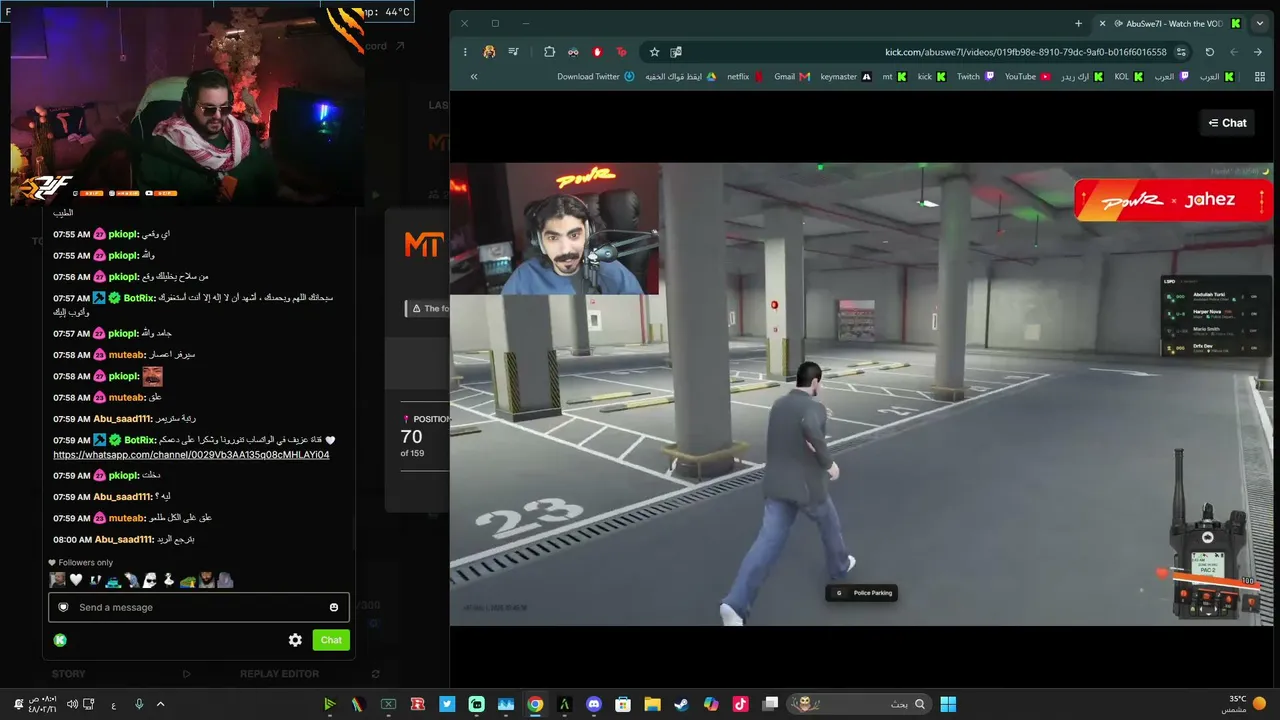Open the volume control in system tray

[72, 704]
